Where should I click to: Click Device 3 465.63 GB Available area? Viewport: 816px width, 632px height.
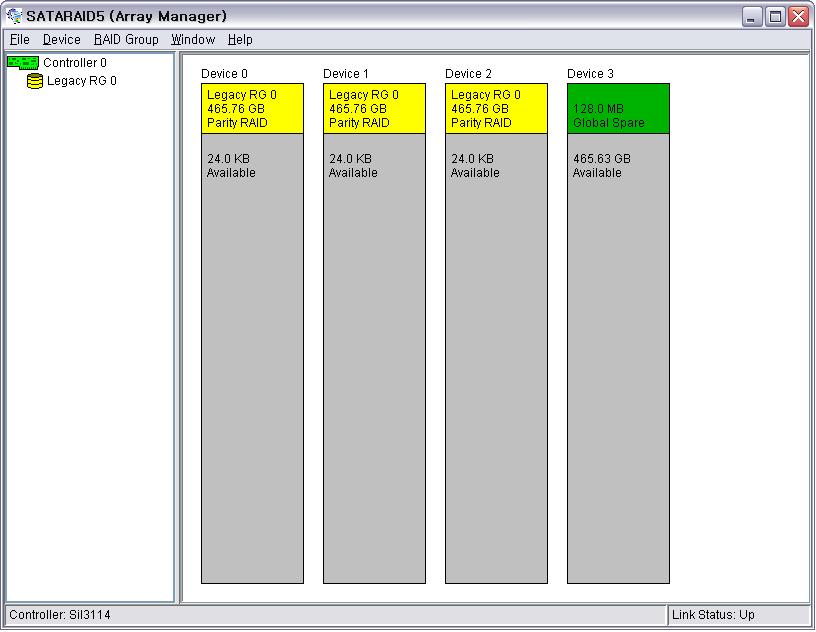pyautogui.click(x=618, y=359)
